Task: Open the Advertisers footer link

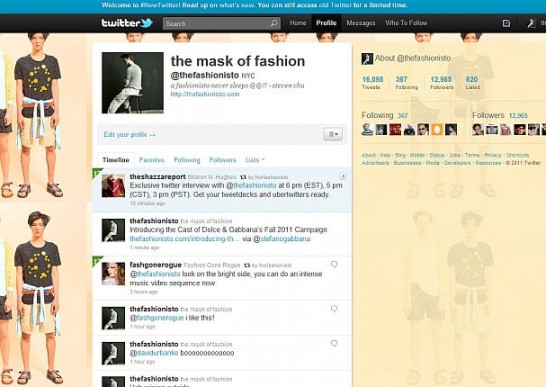Action: [x=375, y=163]
